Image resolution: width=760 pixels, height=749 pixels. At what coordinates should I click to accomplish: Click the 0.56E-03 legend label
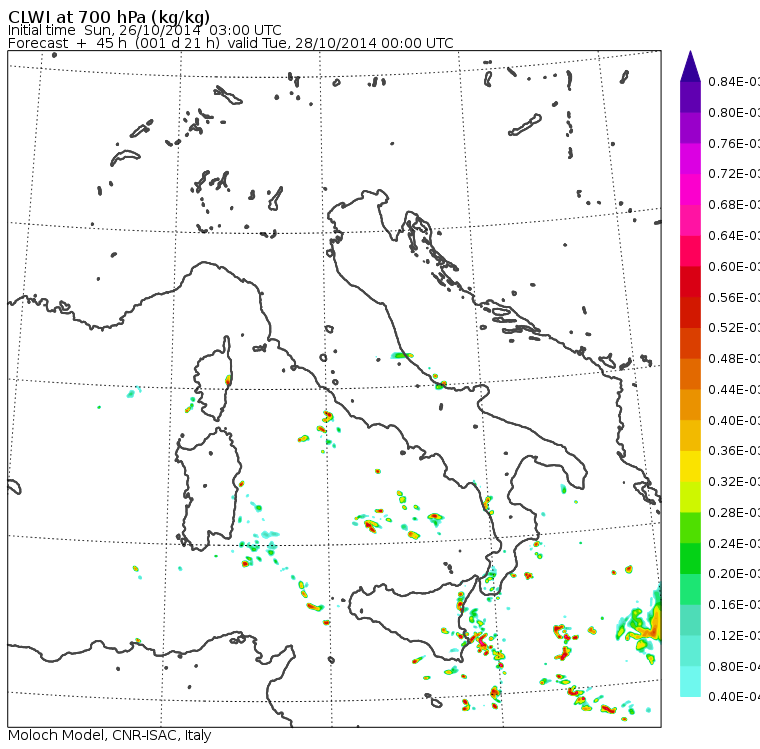734,297
